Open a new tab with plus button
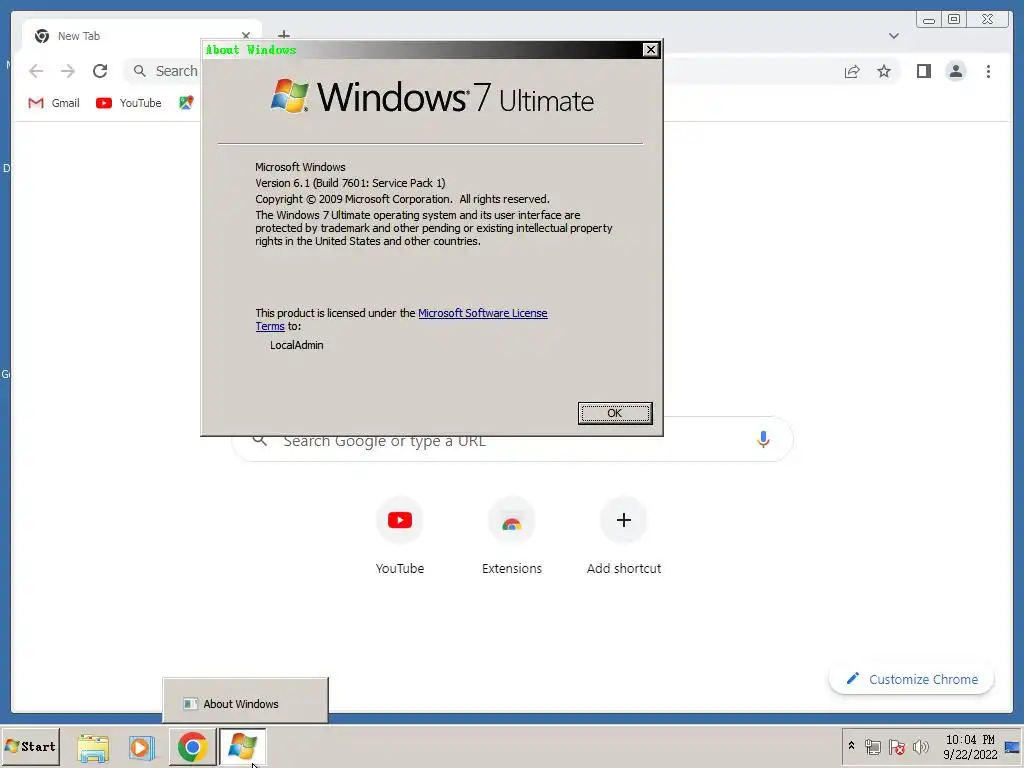 (283, 34)
